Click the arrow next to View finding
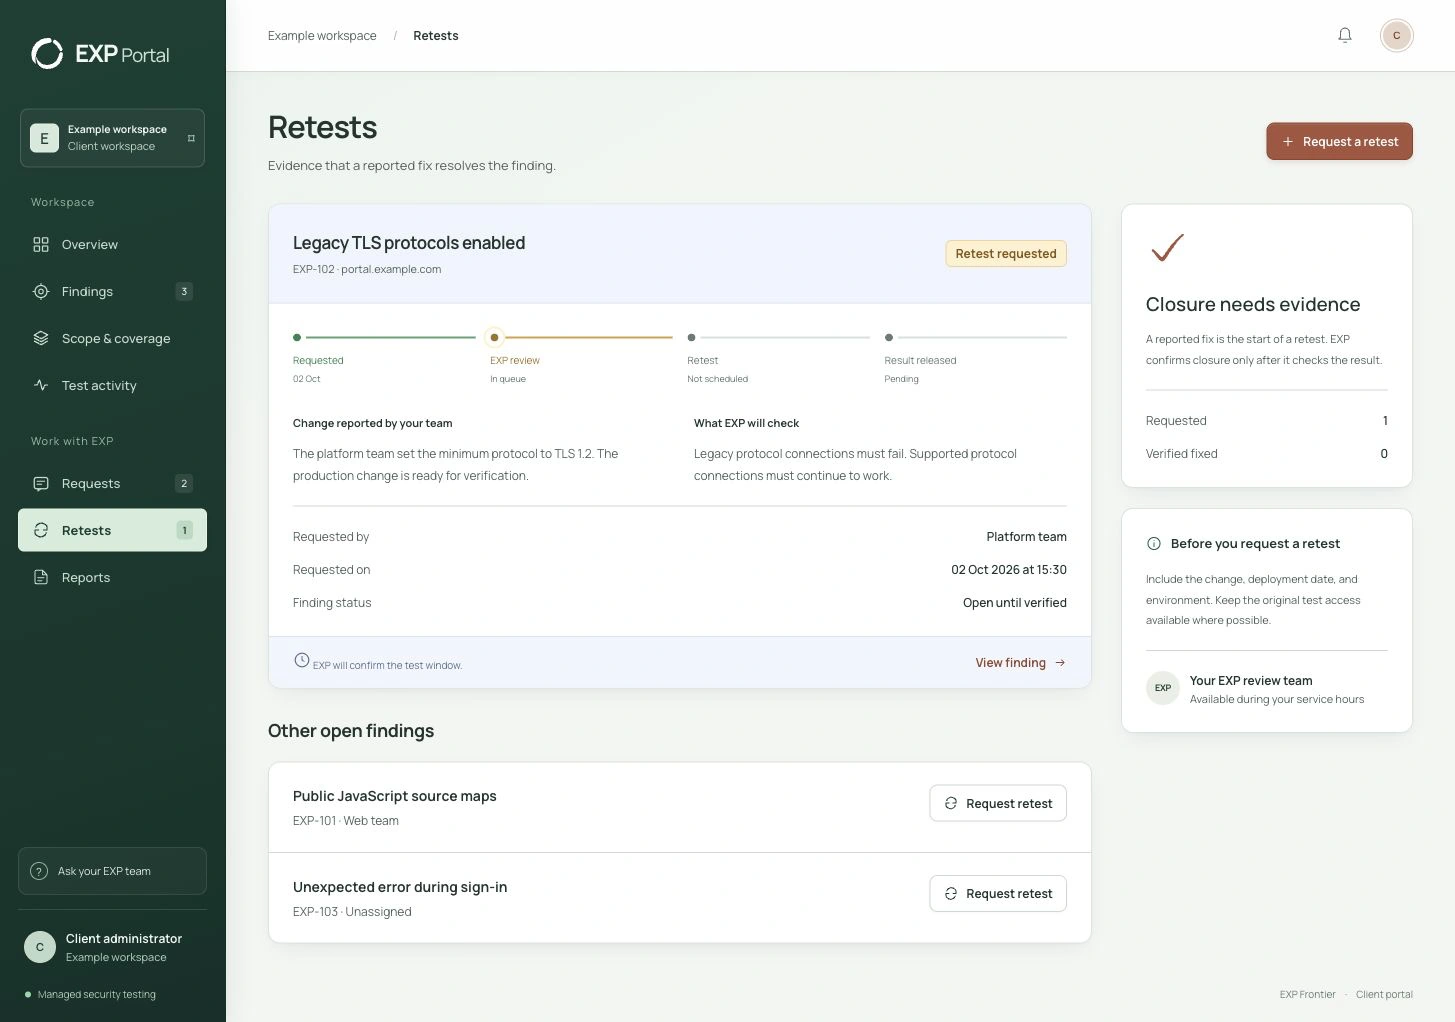Screen dimensions: 1455x1022 coord(1060,663)
